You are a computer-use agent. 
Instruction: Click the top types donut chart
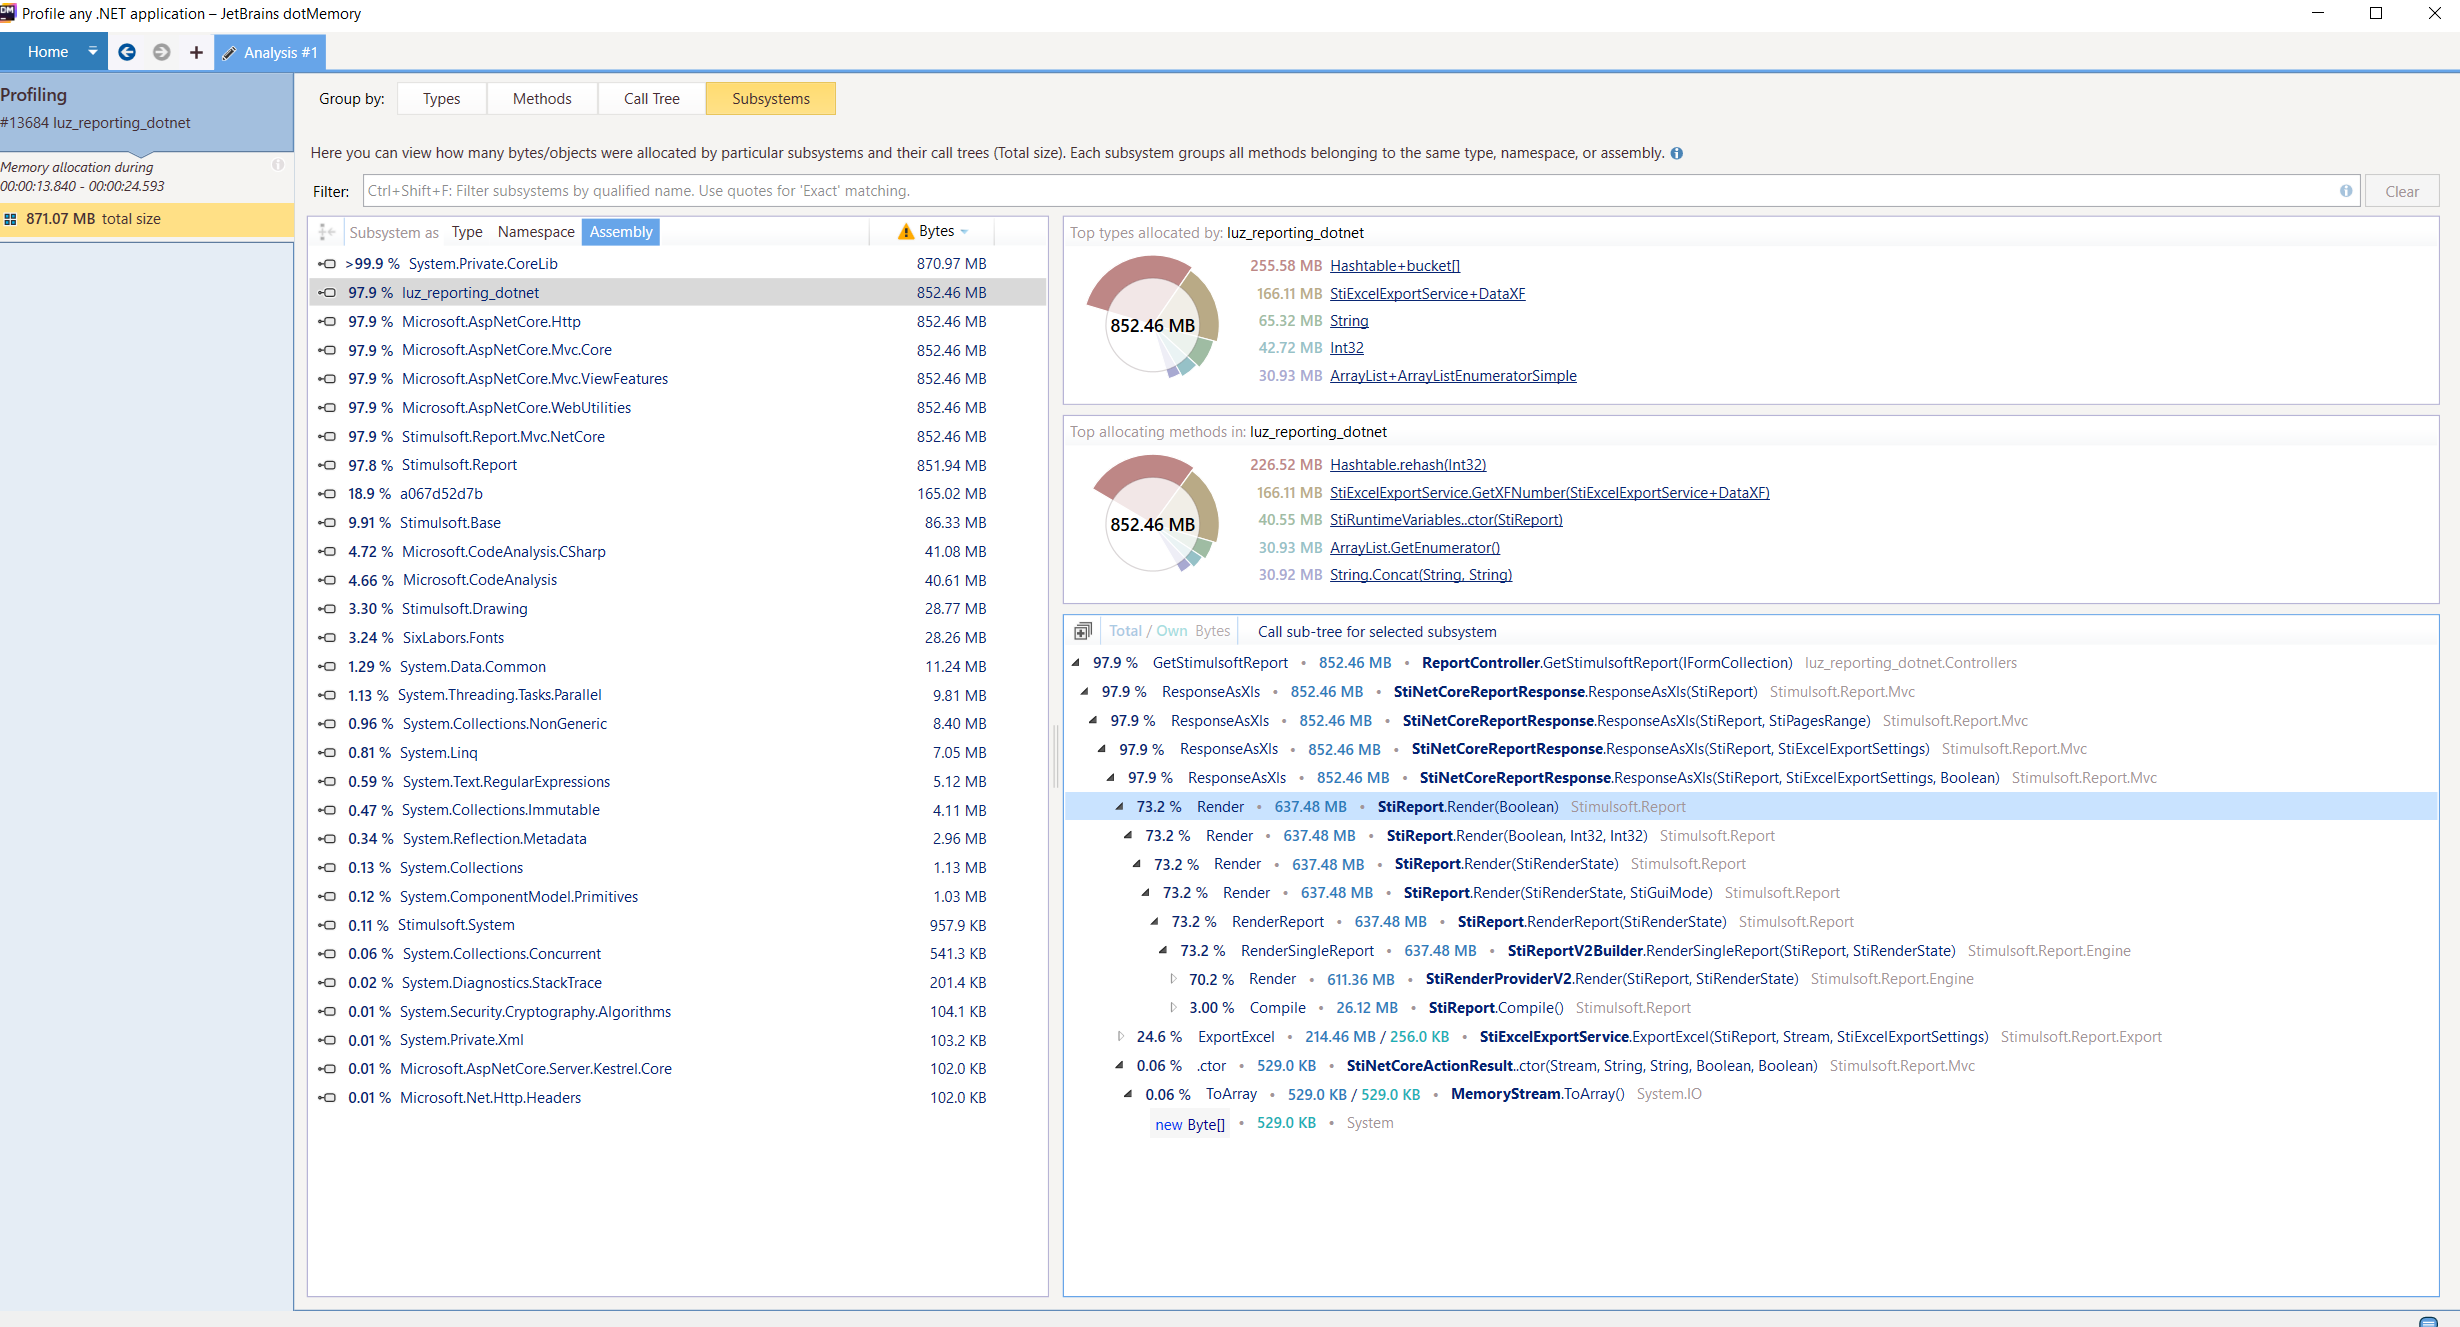[x=1152, y=315]
